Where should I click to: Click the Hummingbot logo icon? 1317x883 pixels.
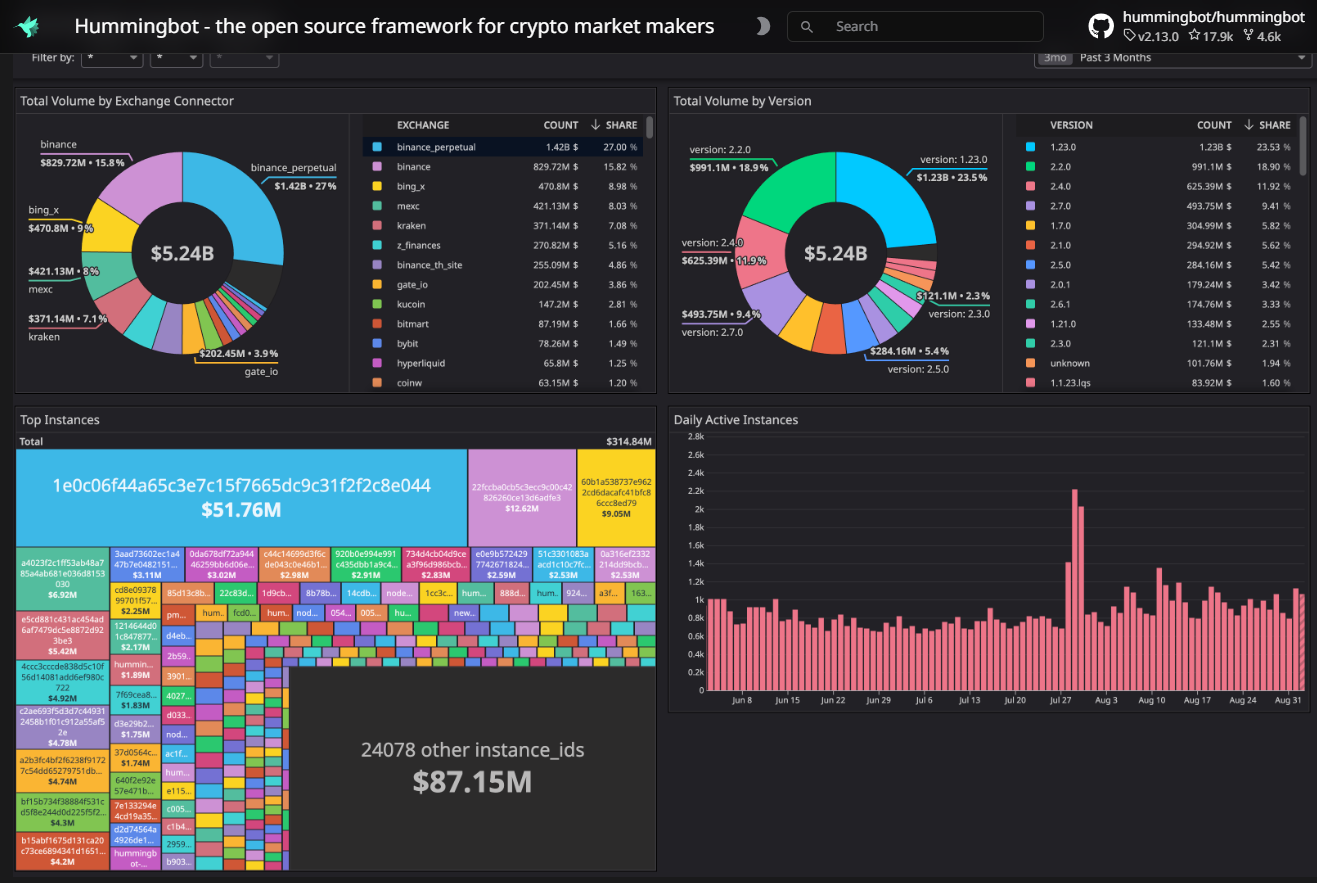click(x=28, y=27)
